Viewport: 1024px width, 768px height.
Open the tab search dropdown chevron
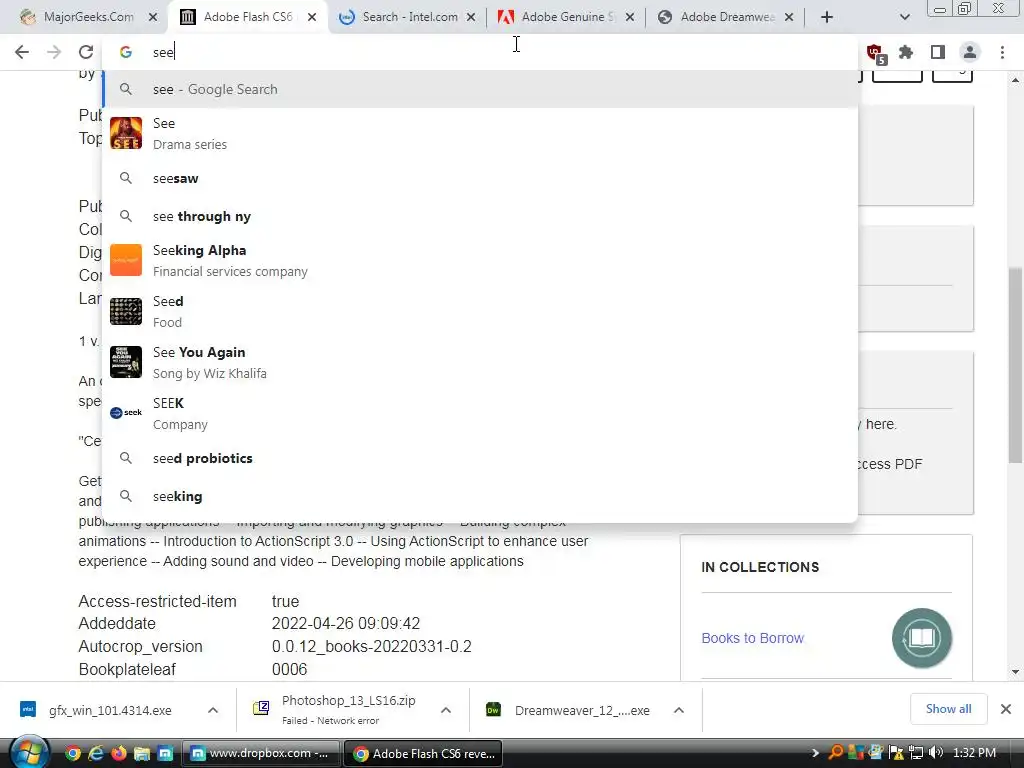click(x=904, y=17)
